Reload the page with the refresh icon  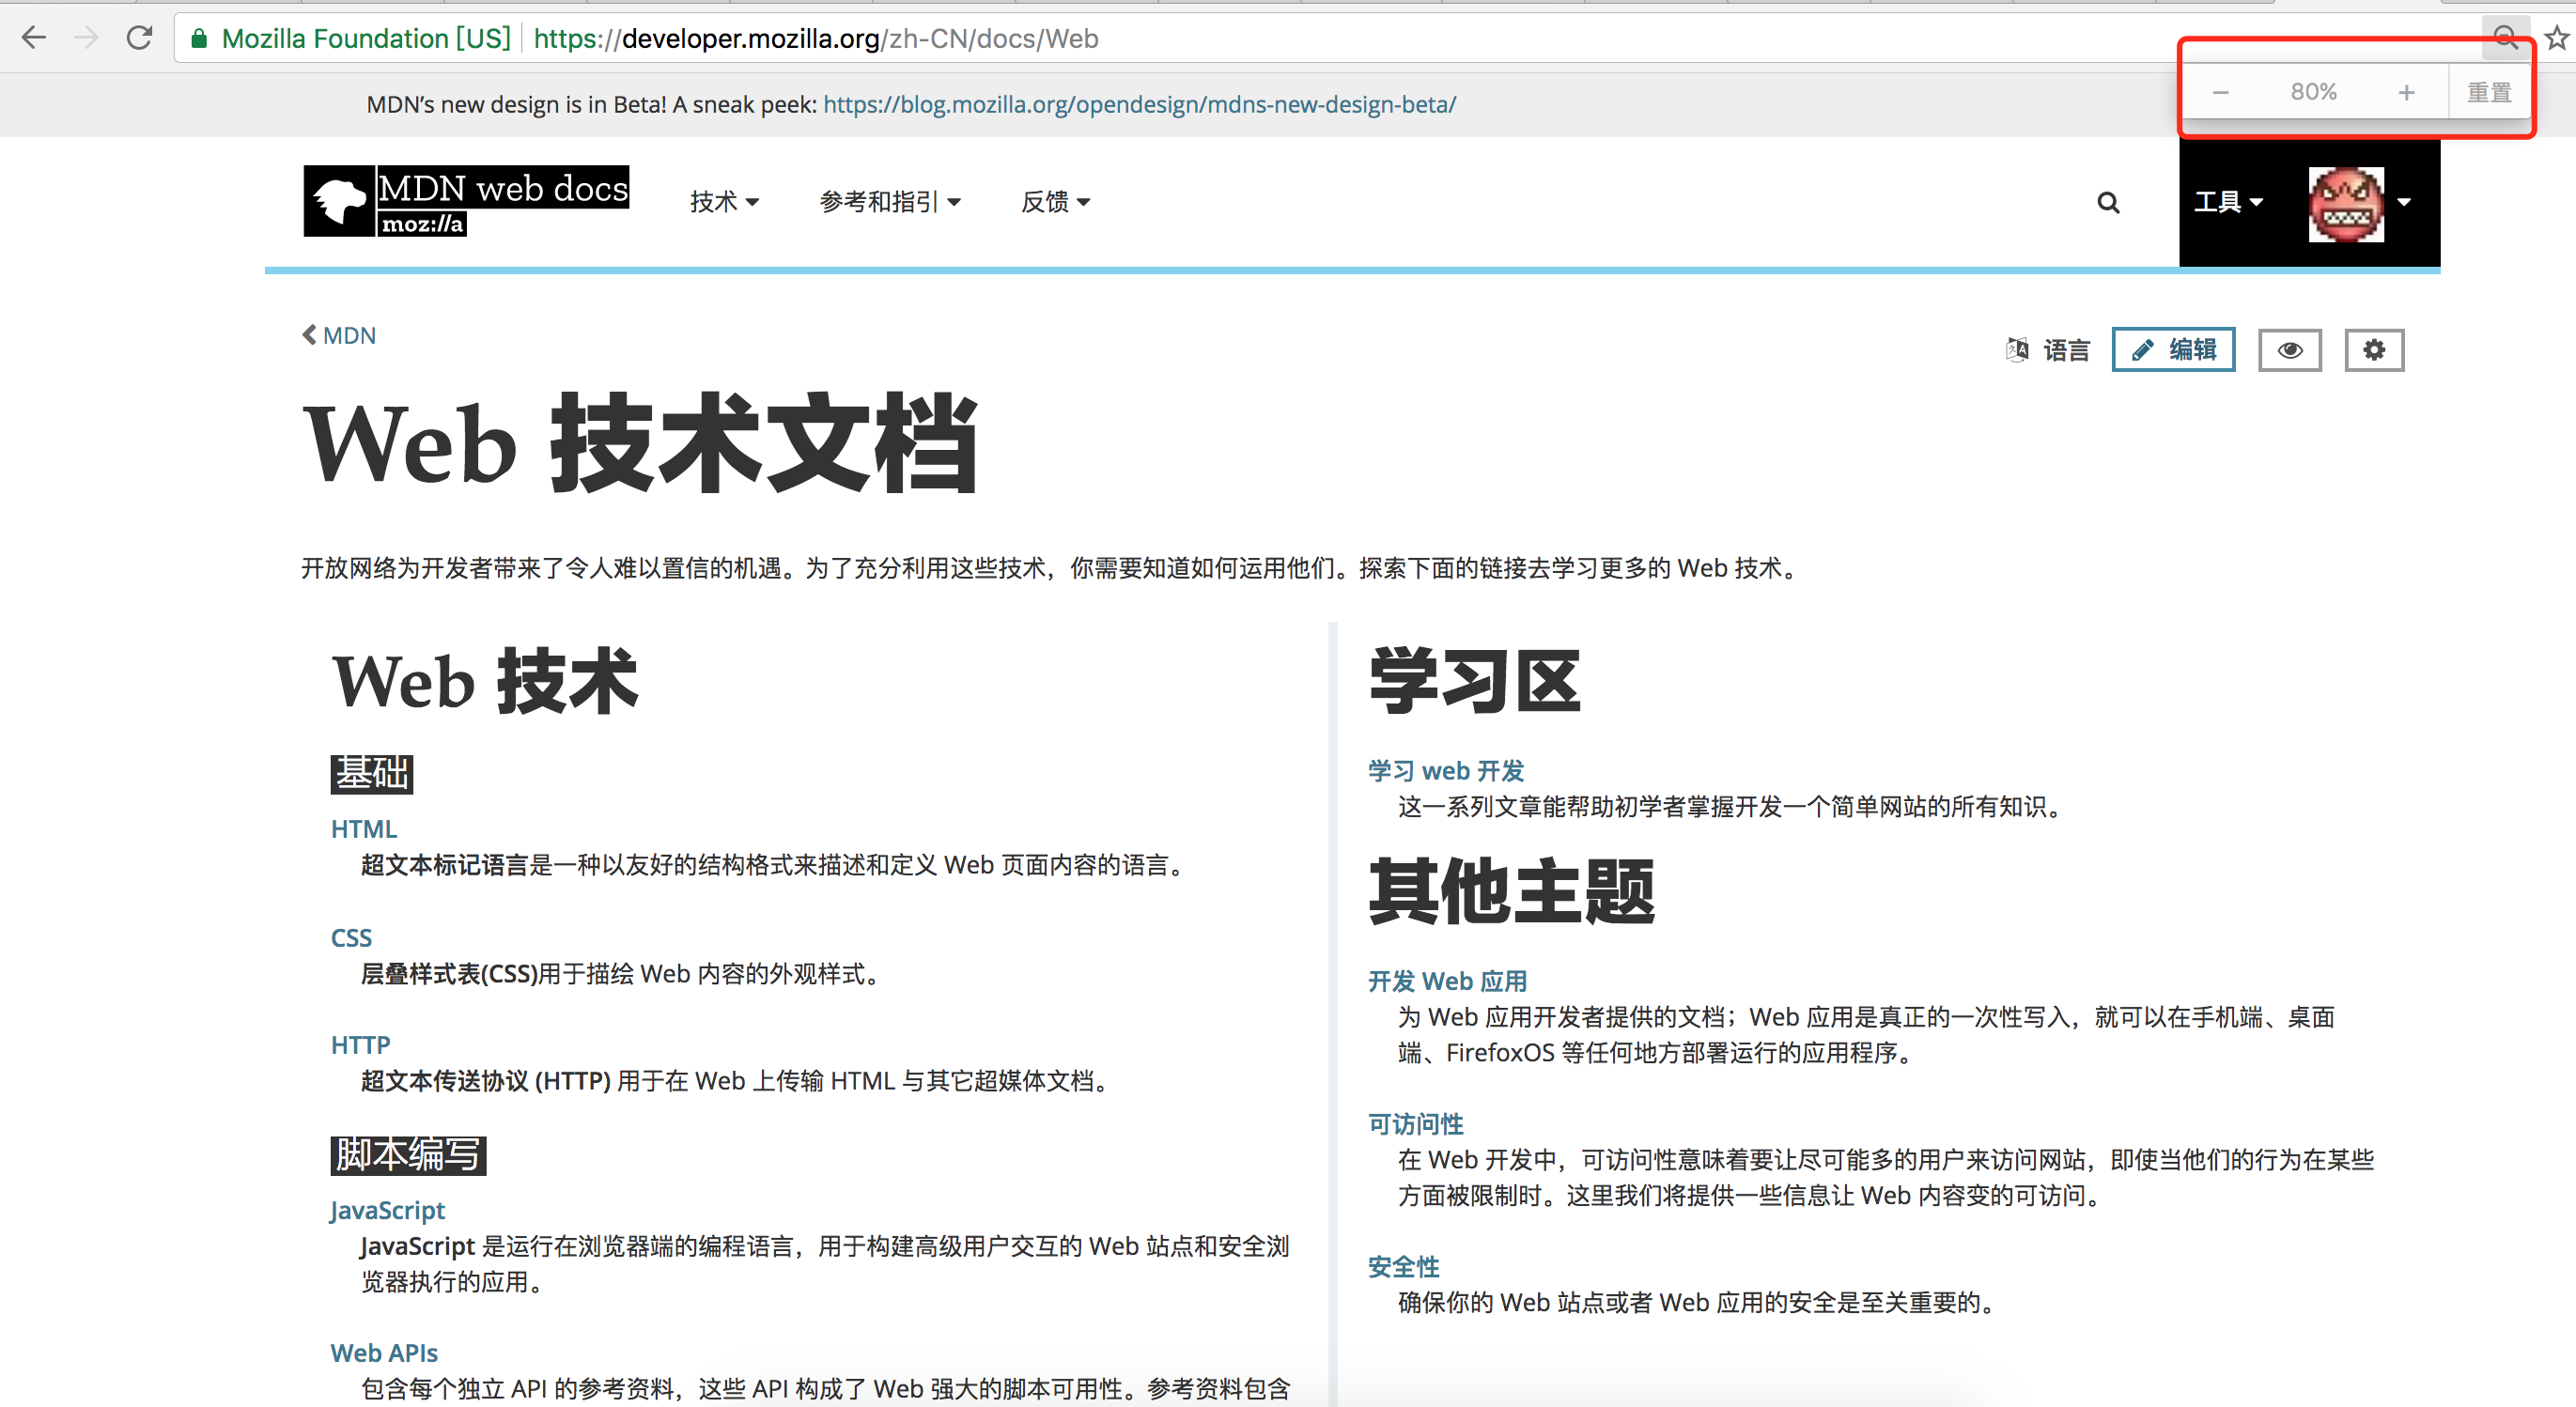[x=139, y=38]
